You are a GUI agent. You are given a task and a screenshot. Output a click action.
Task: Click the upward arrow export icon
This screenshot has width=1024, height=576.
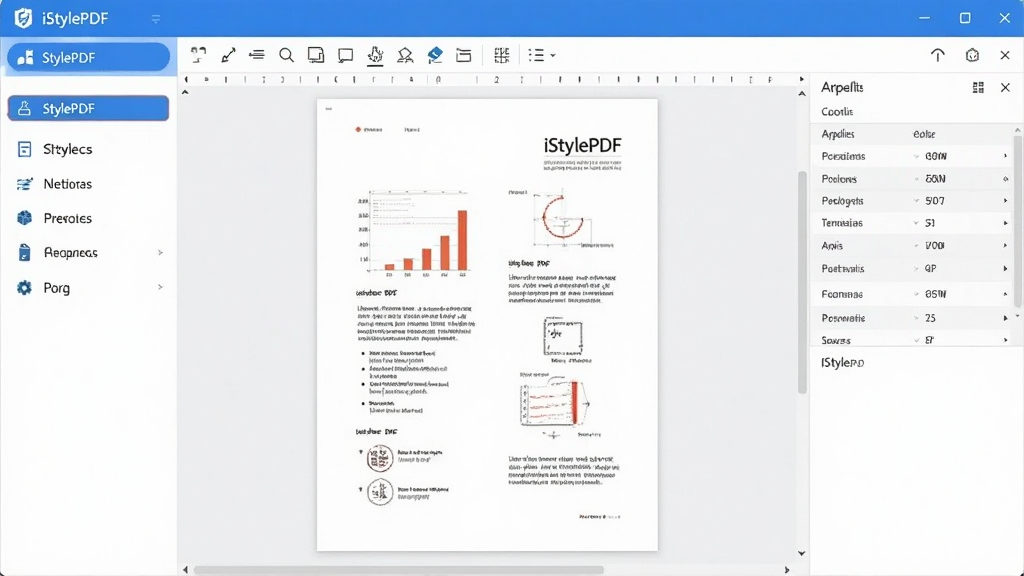938,55
